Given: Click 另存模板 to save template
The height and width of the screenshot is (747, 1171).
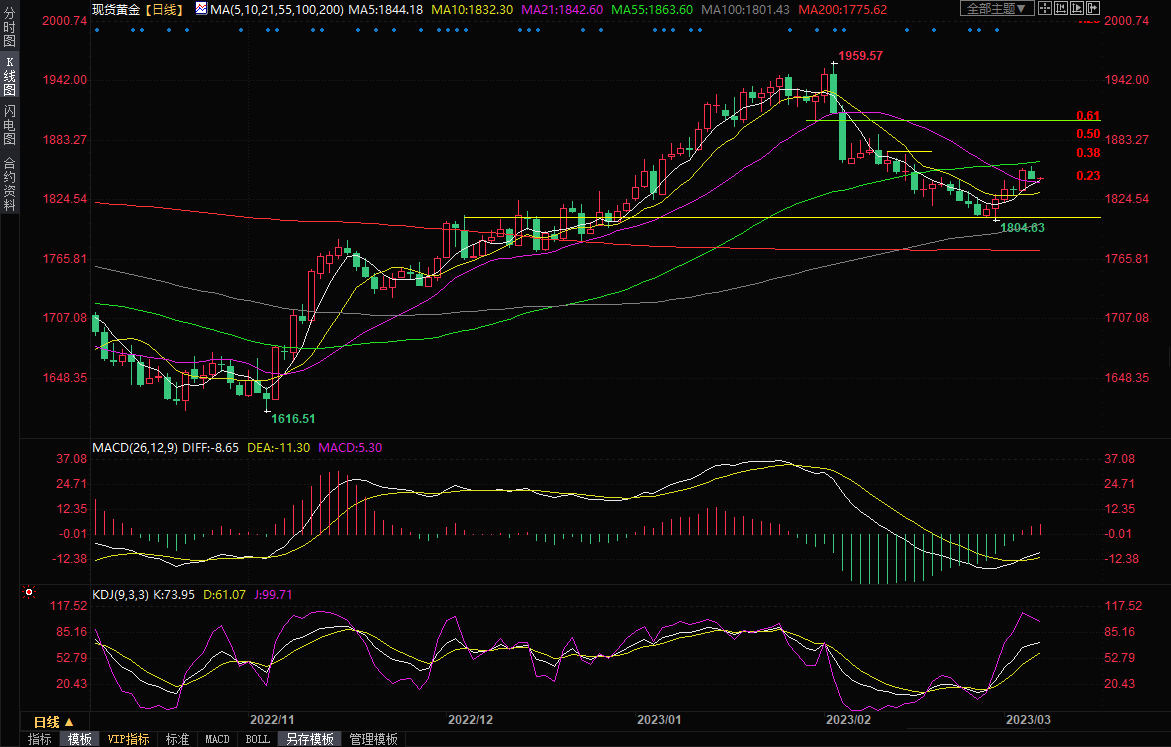Looking at the screenshot, I should [x=310, y=739].
